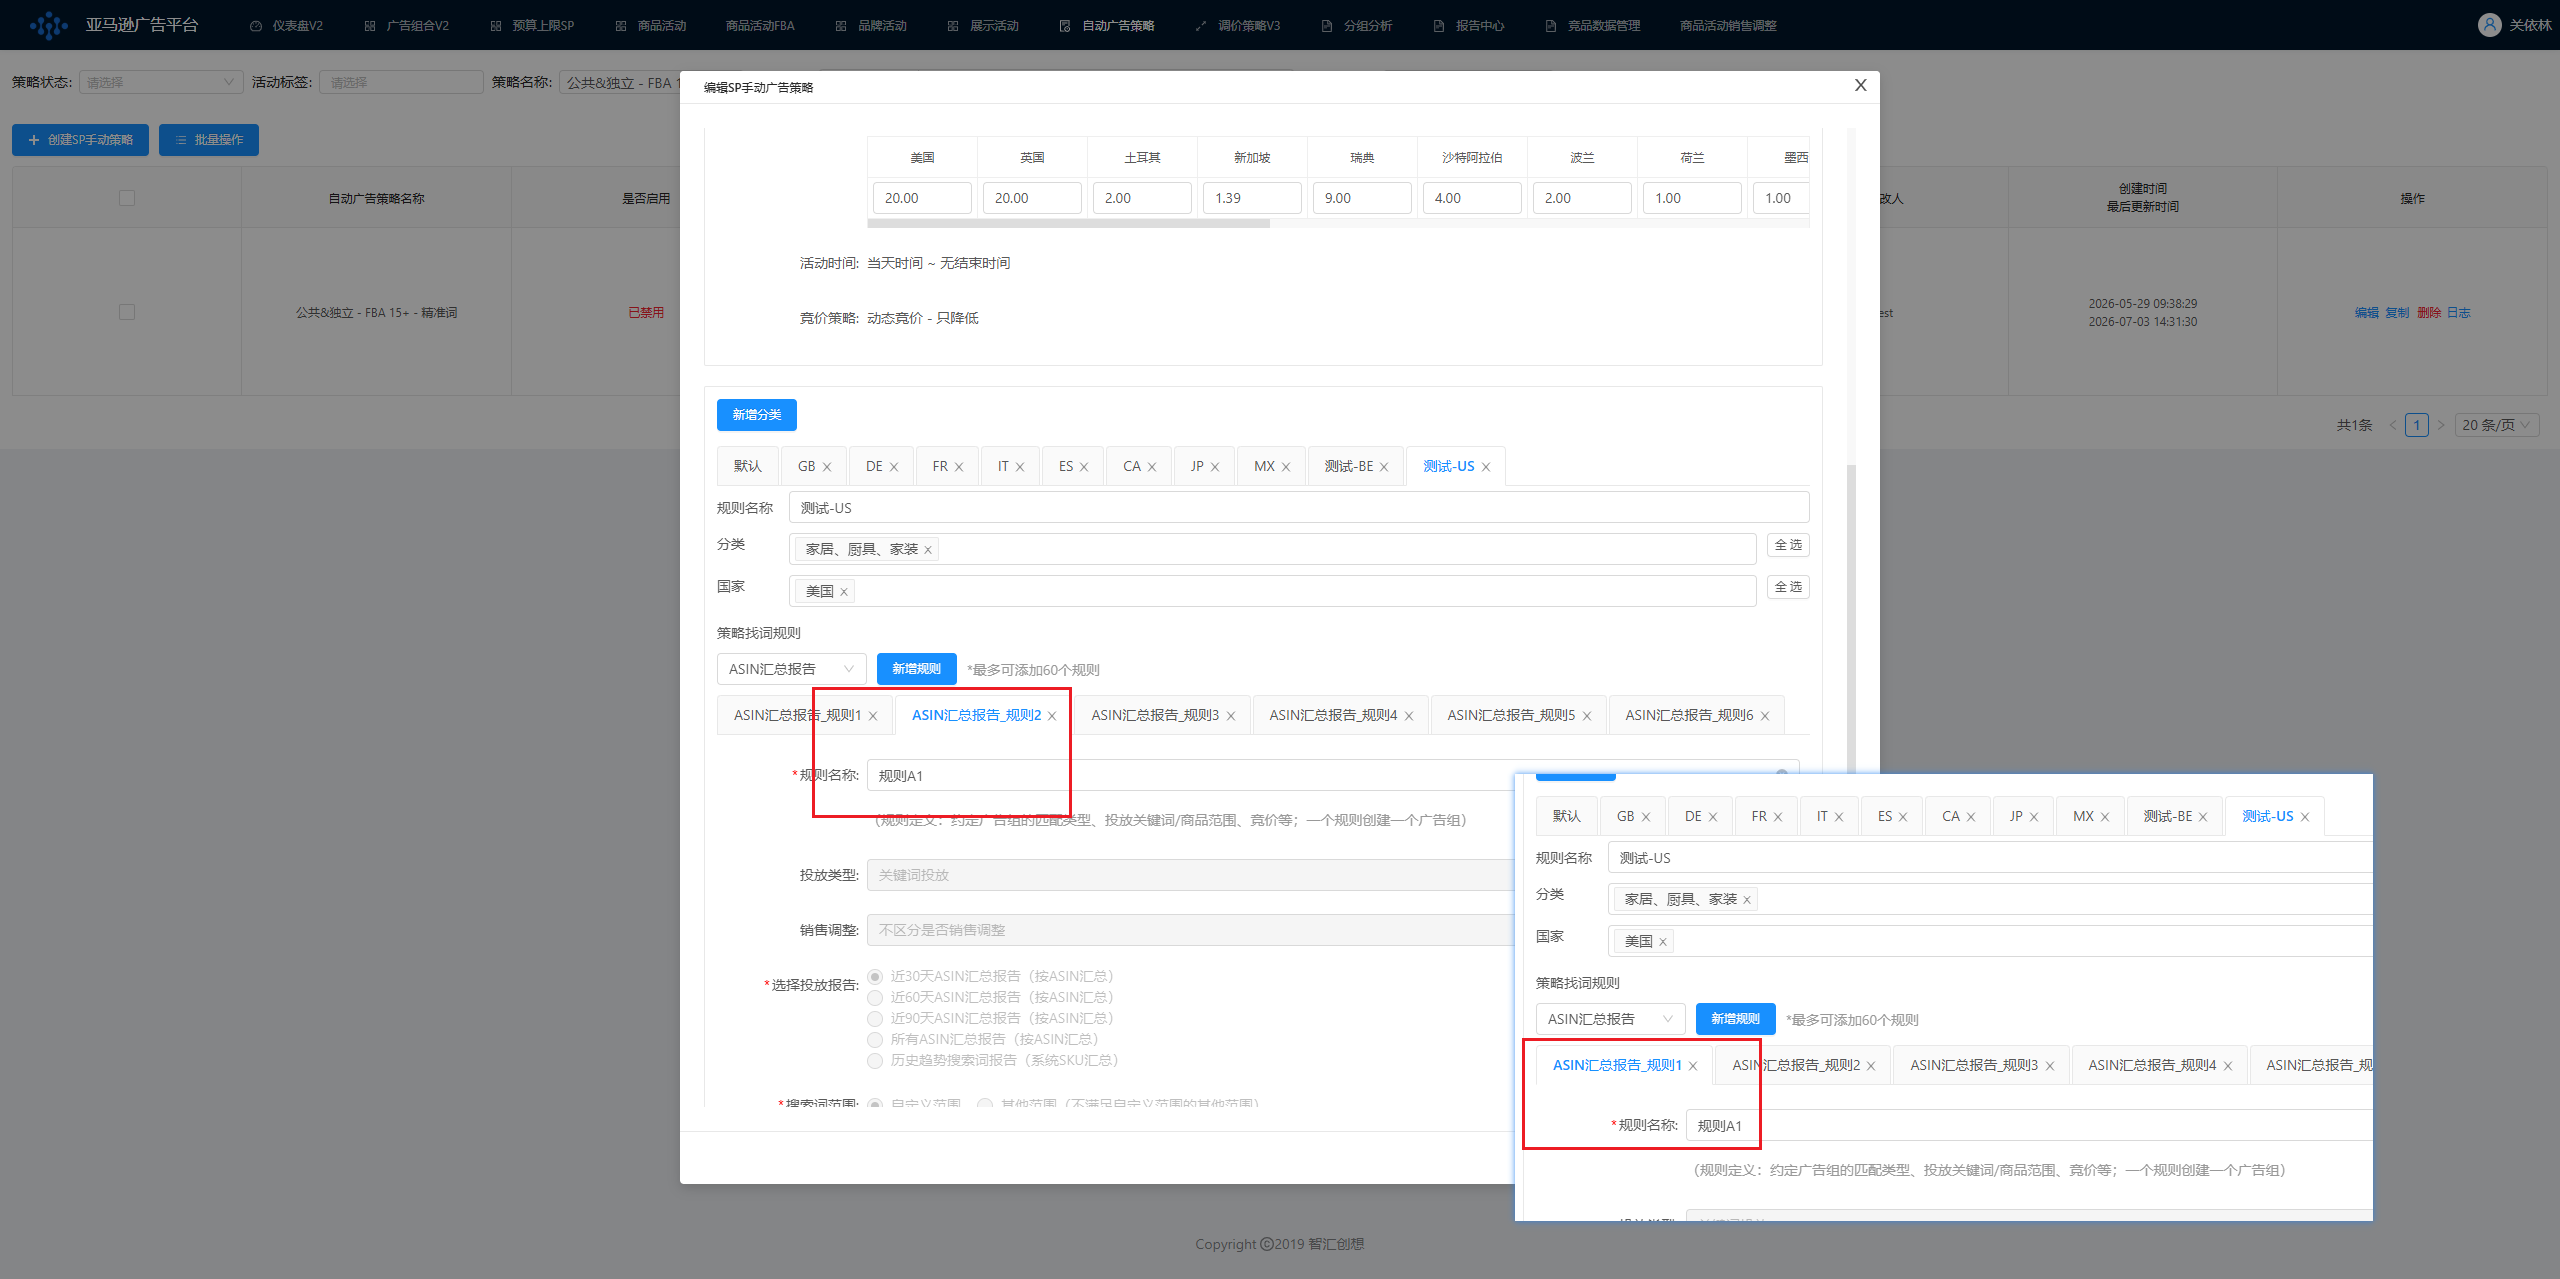2560x1279 pixels.
Task: Open the 销售调整 dropdown
Action: (x=1190, y=930)
